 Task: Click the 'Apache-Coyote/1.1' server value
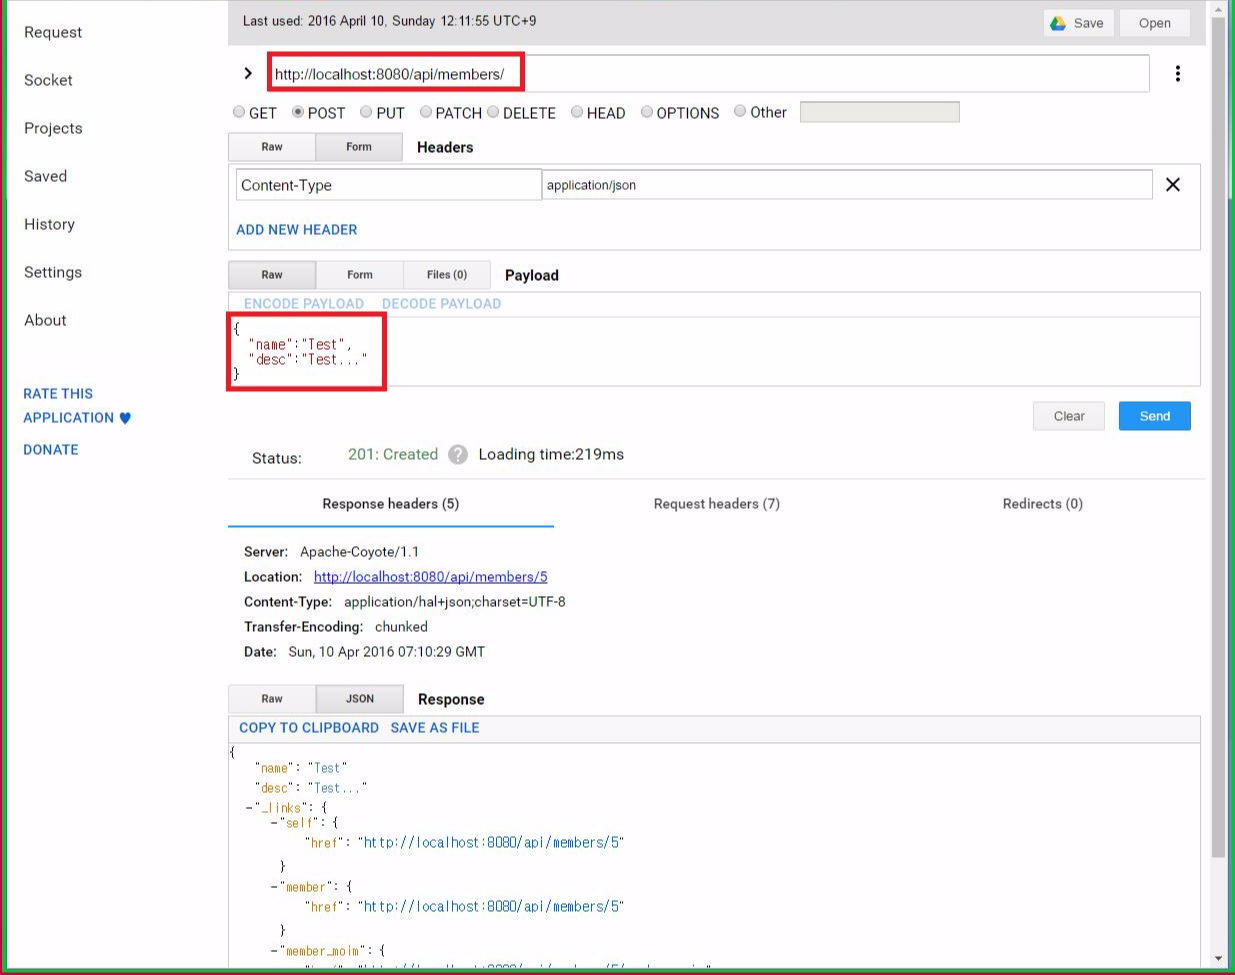coord(359,551)
